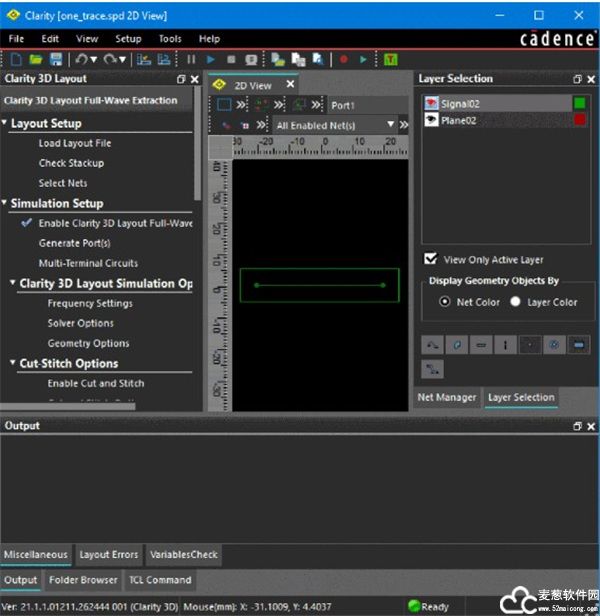
Task: Click the red Record icon in toolbar
Action: [343, 60]
